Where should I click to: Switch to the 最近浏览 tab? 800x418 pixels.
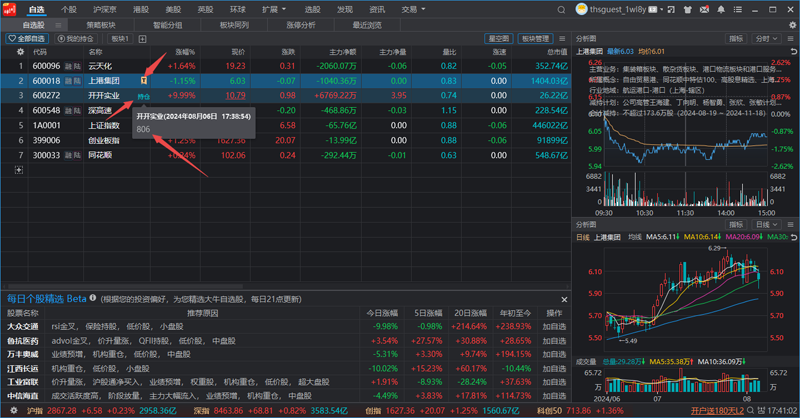click(x=367, y=25)
